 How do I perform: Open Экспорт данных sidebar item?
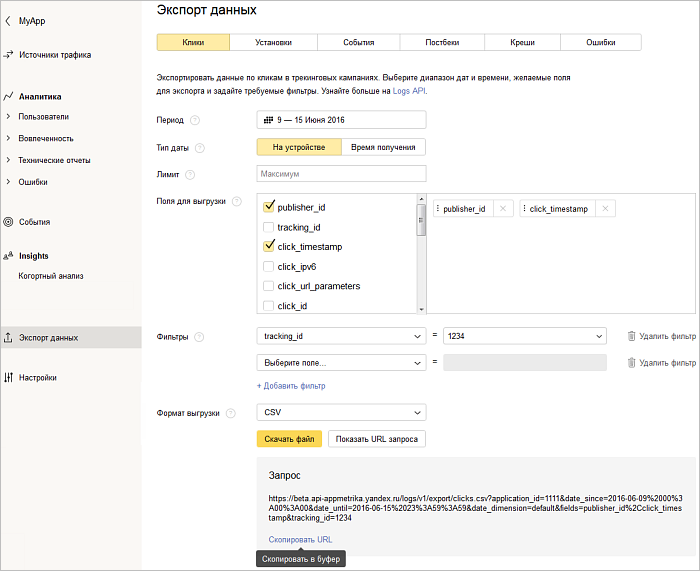point(71,338)
